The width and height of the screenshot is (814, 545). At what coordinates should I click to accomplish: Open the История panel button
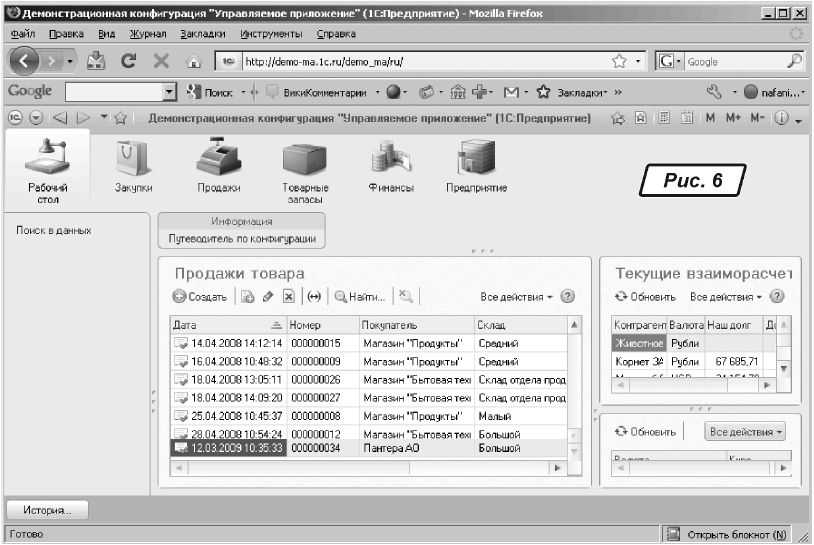pyautogui.click(x=46, y=510)
